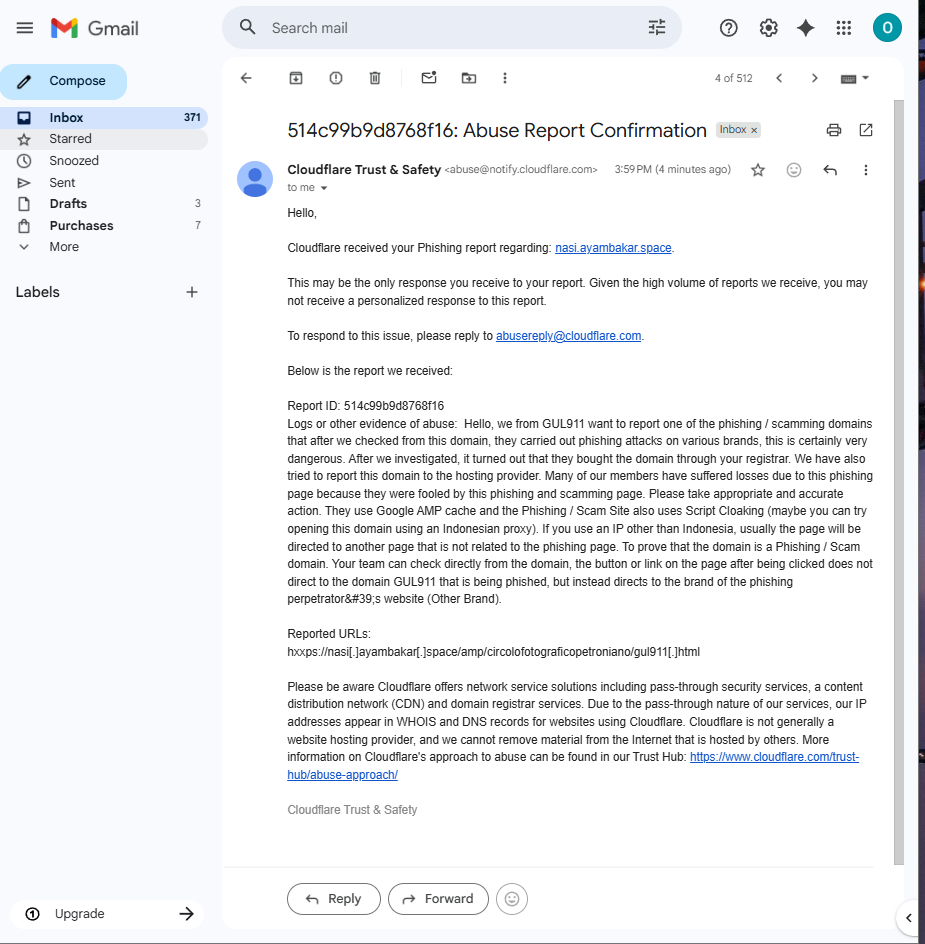
Task: Open the Snoozed folder
Action: pos(104,161)
